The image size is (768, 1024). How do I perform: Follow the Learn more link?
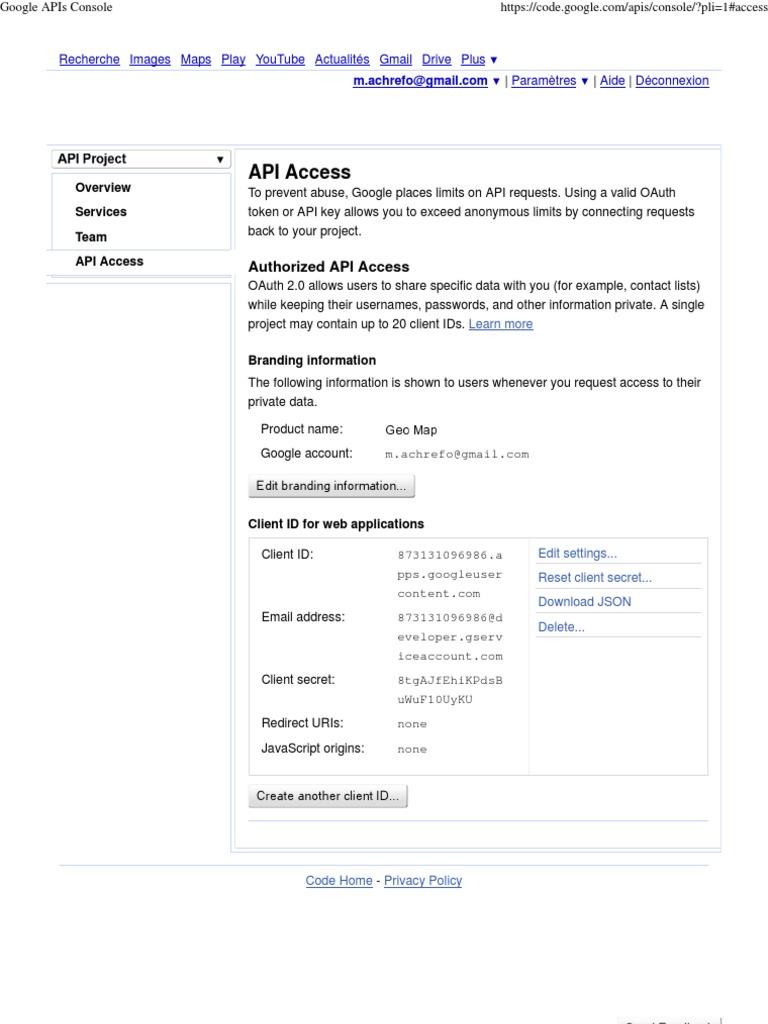point(501,324)
